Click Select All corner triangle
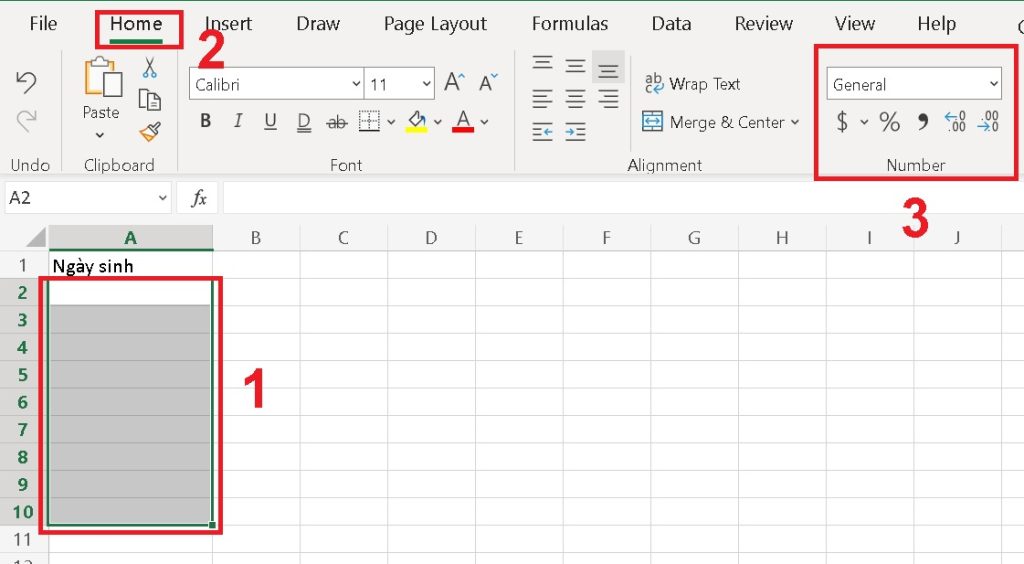Image resolution: width=1024 pixels, height=564 pixels. pos(35,237)
